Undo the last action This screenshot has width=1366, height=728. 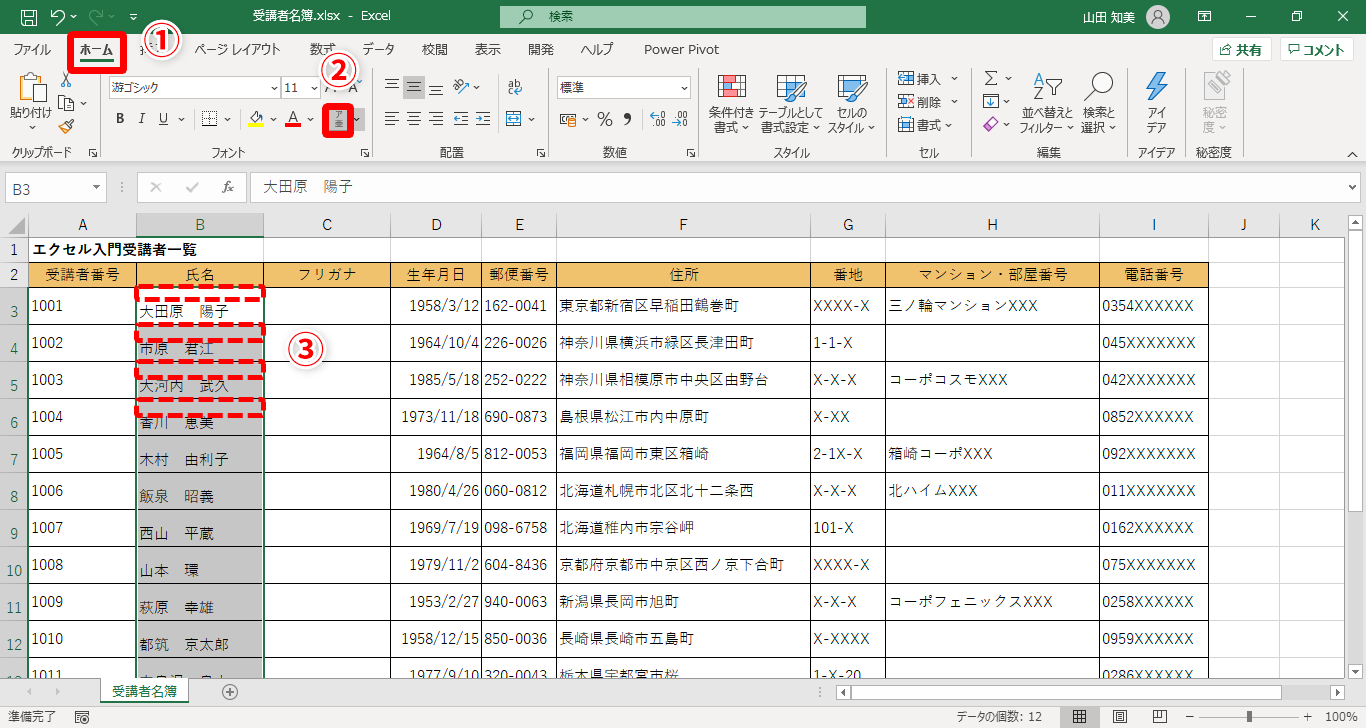click(58, 17)
